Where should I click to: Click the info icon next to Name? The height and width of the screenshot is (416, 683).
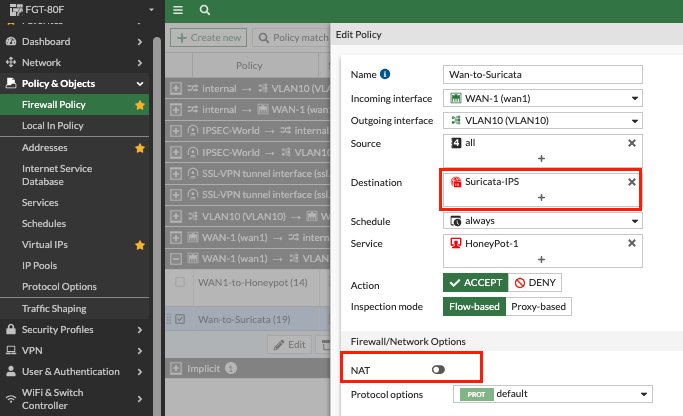point(386,74)
